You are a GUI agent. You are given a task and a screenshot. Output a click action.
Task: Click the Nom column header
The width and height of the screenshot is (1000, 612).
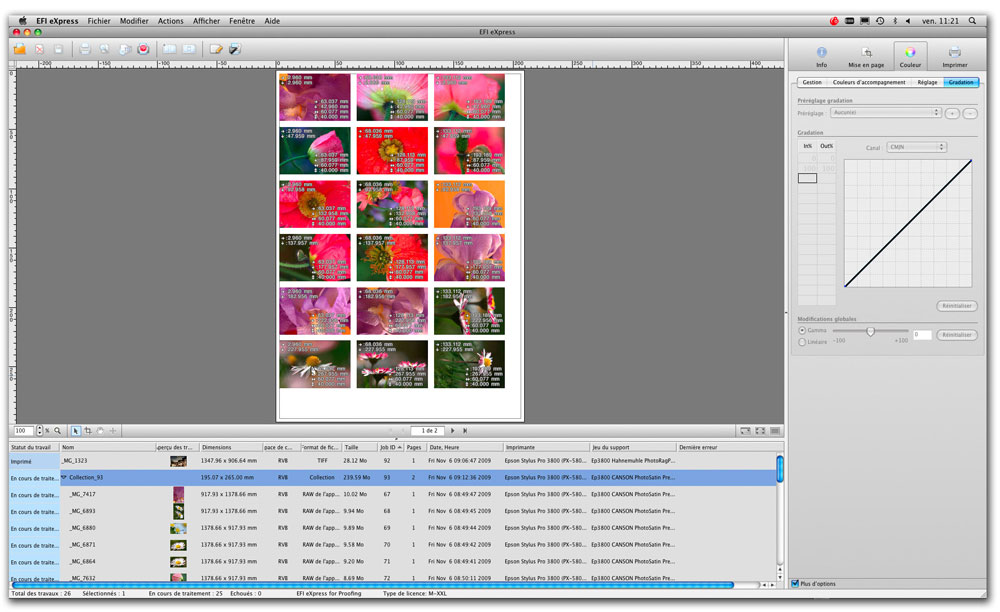108,448
